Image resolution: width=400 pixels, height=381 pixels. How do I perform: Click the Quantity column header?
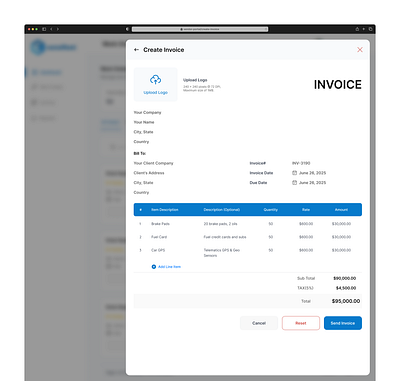click(271, 210)
